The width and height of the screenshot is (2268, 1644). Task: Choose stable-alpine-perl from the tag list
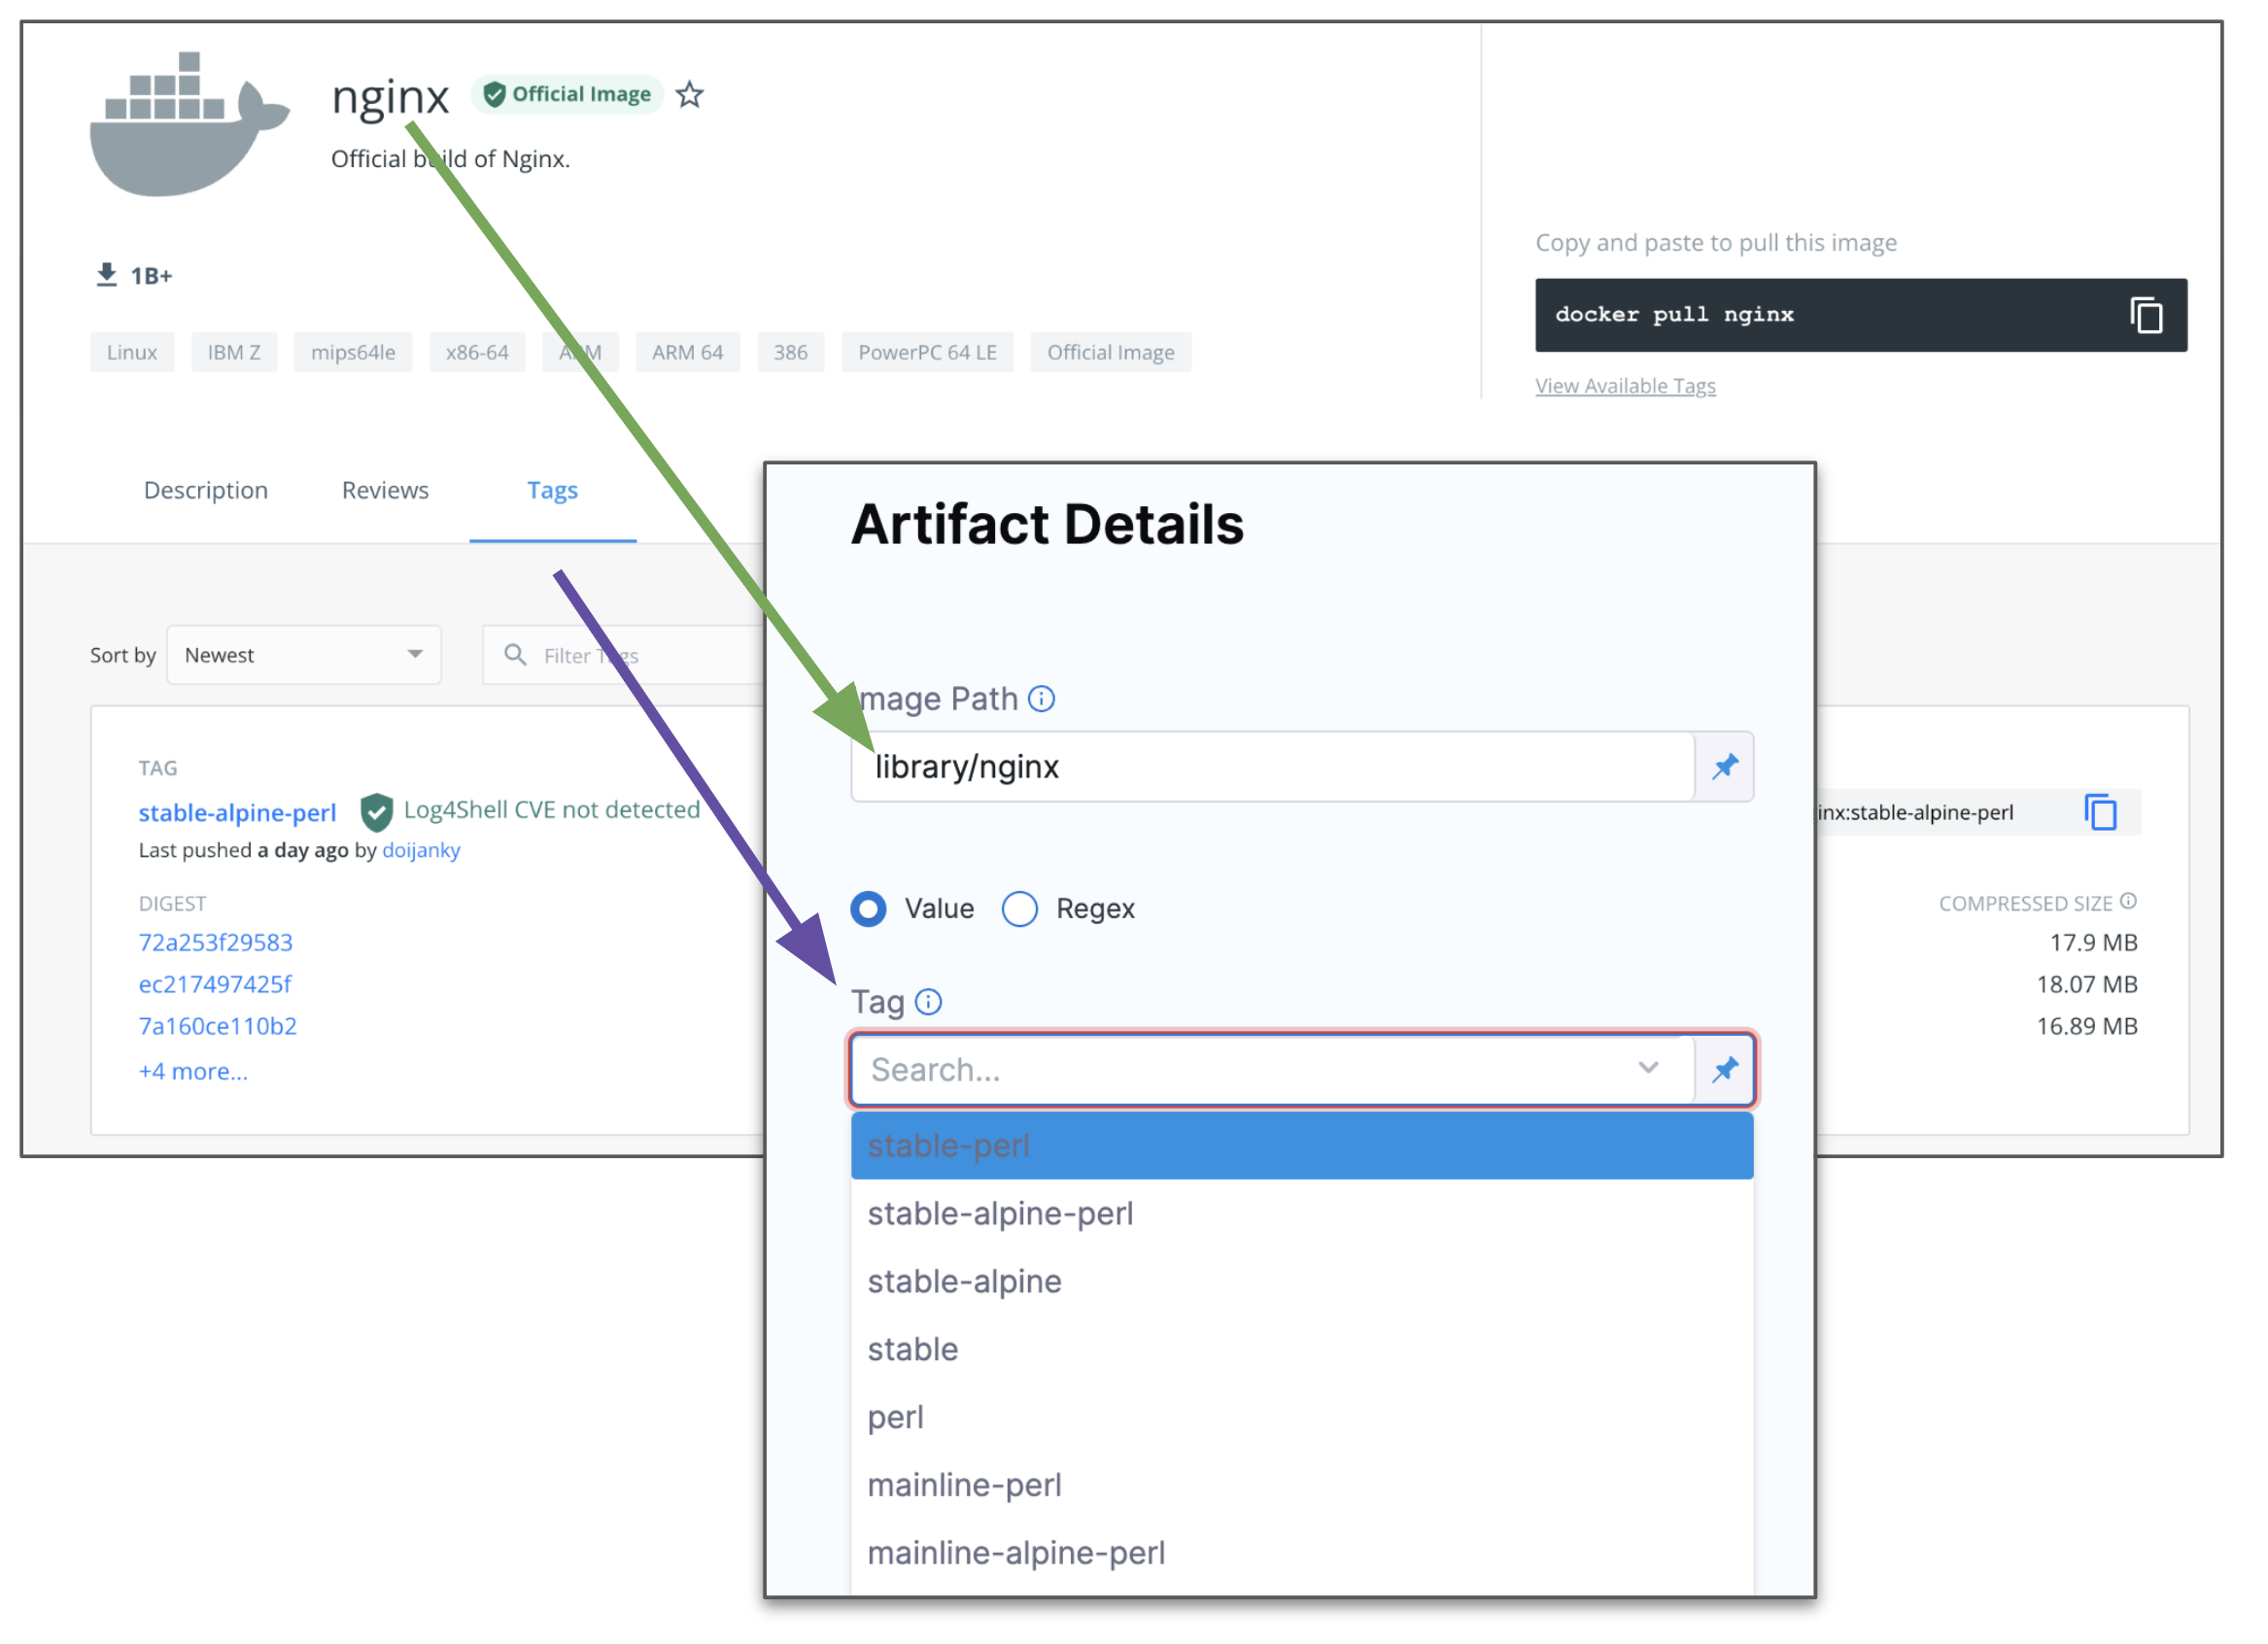[x=1000, y=1214]
